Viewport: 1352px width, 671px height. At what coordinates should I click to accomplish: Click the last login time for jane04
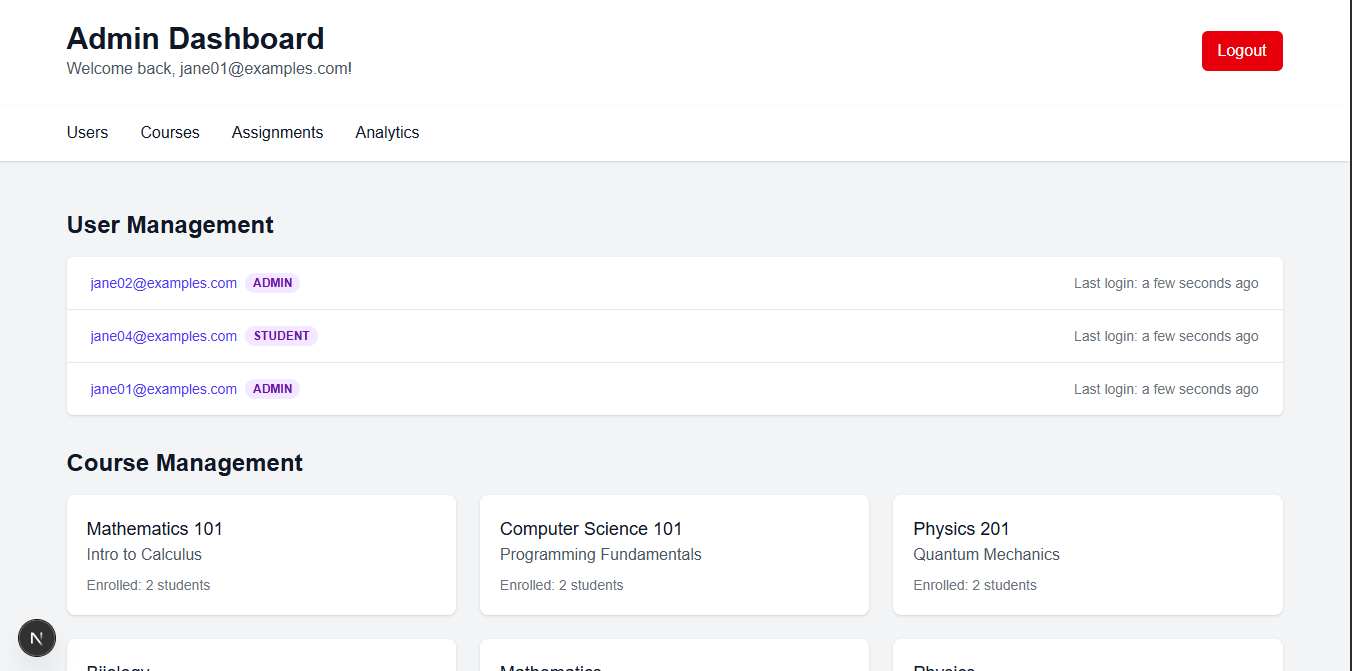[1166, 336]
